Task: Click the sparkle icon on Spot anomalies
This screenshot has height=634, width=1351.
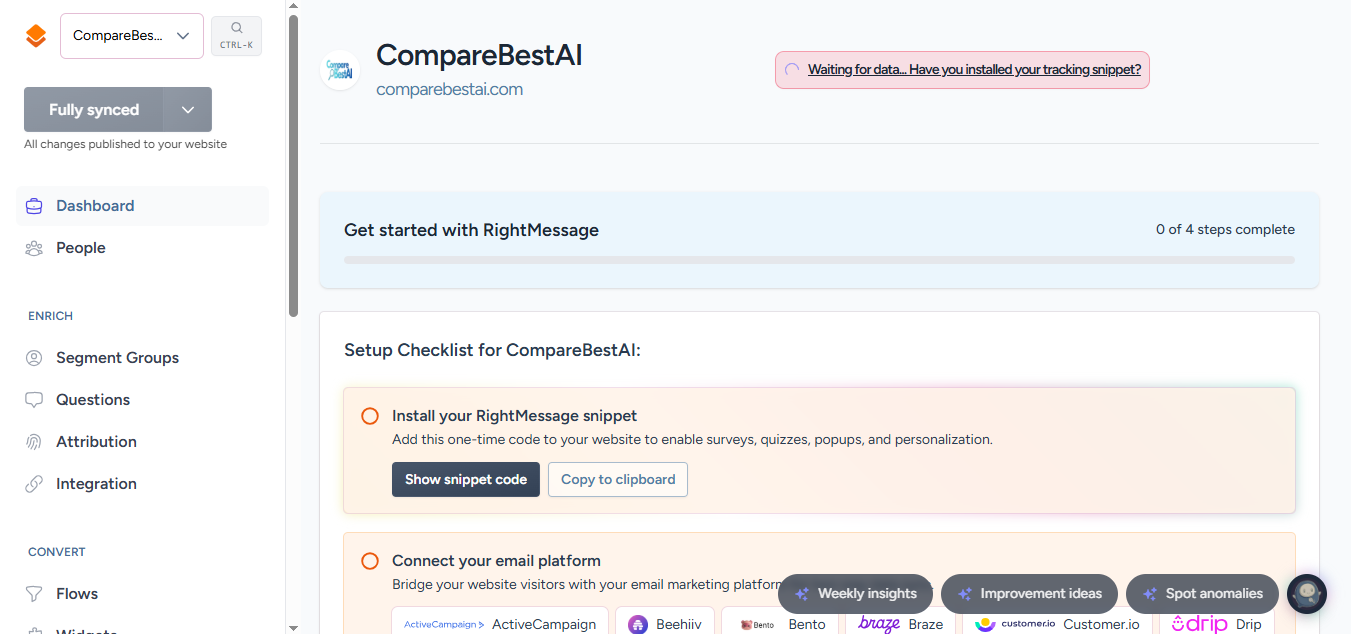Action: pos(1150,594)
